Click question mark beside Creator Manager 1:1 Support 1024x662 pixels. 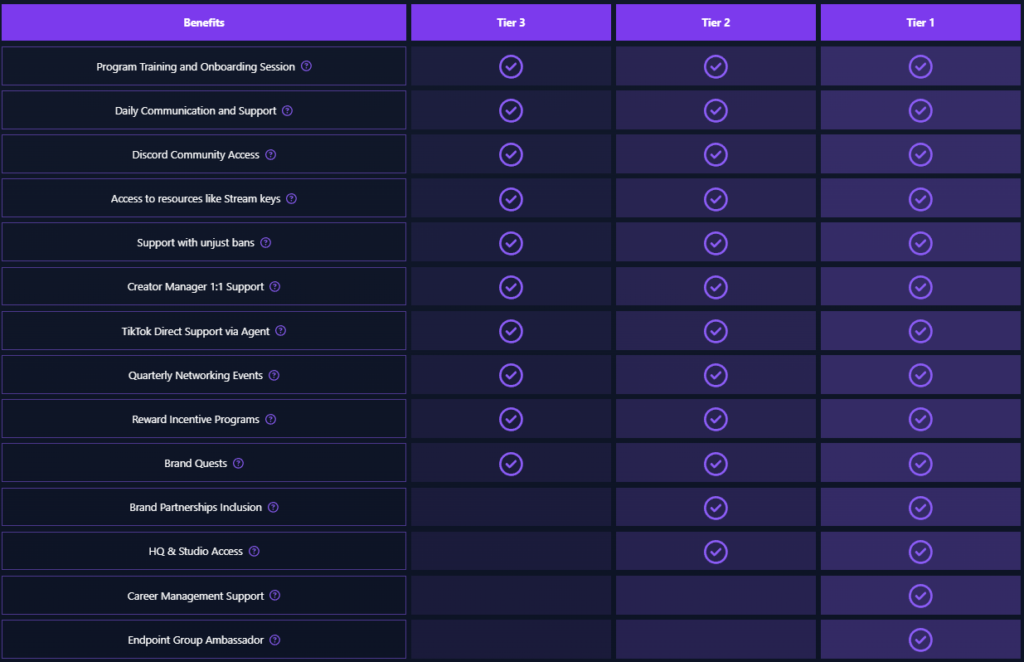275,287
